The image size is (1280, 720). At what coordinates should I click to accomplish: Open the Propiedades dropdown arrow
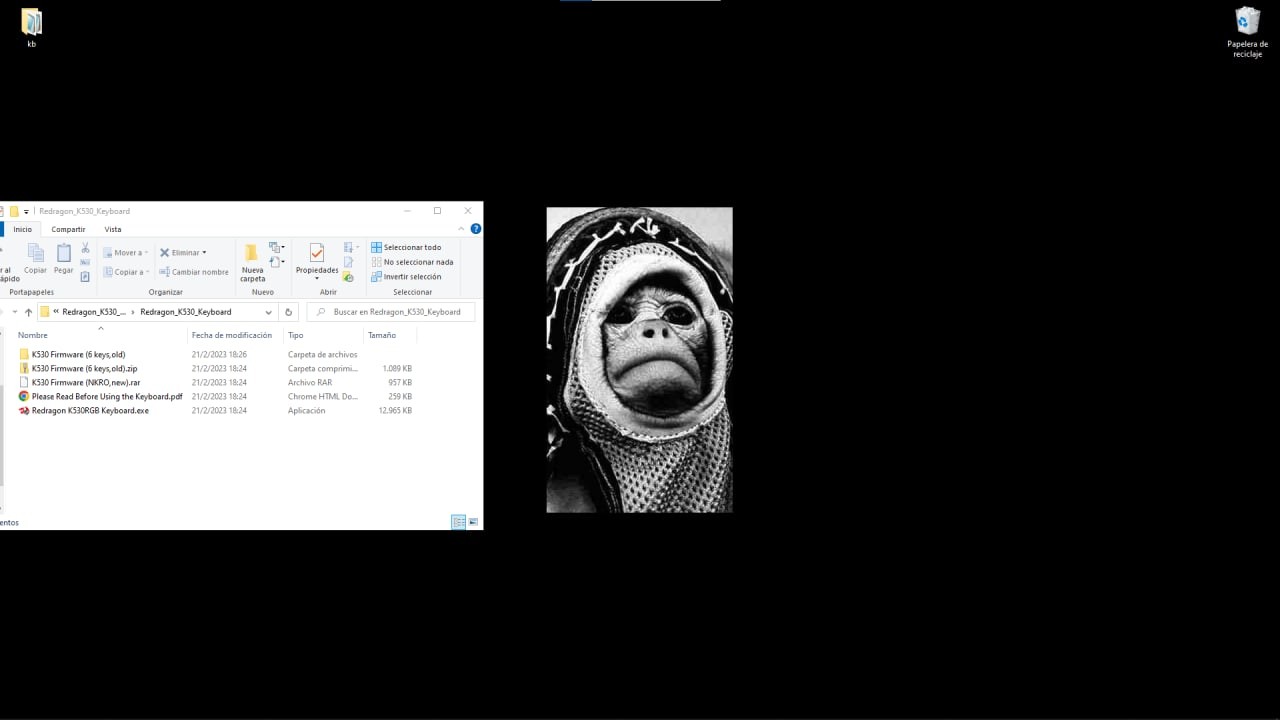(317, 279)
